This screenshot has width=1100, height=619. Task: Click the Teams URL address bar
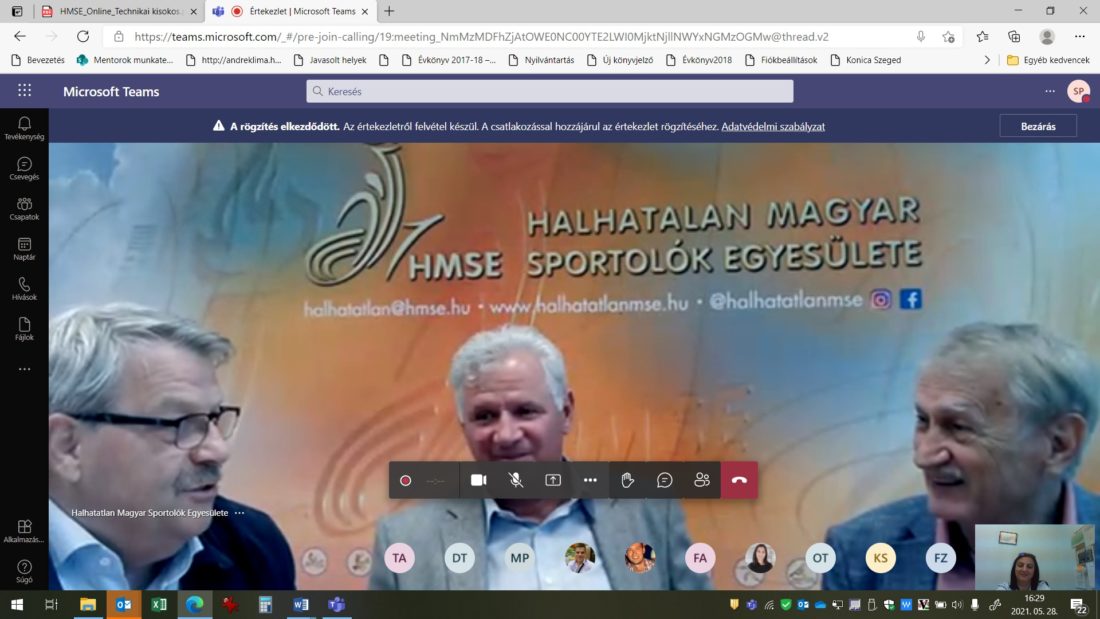pyautogui.click(x=481, y=36)
